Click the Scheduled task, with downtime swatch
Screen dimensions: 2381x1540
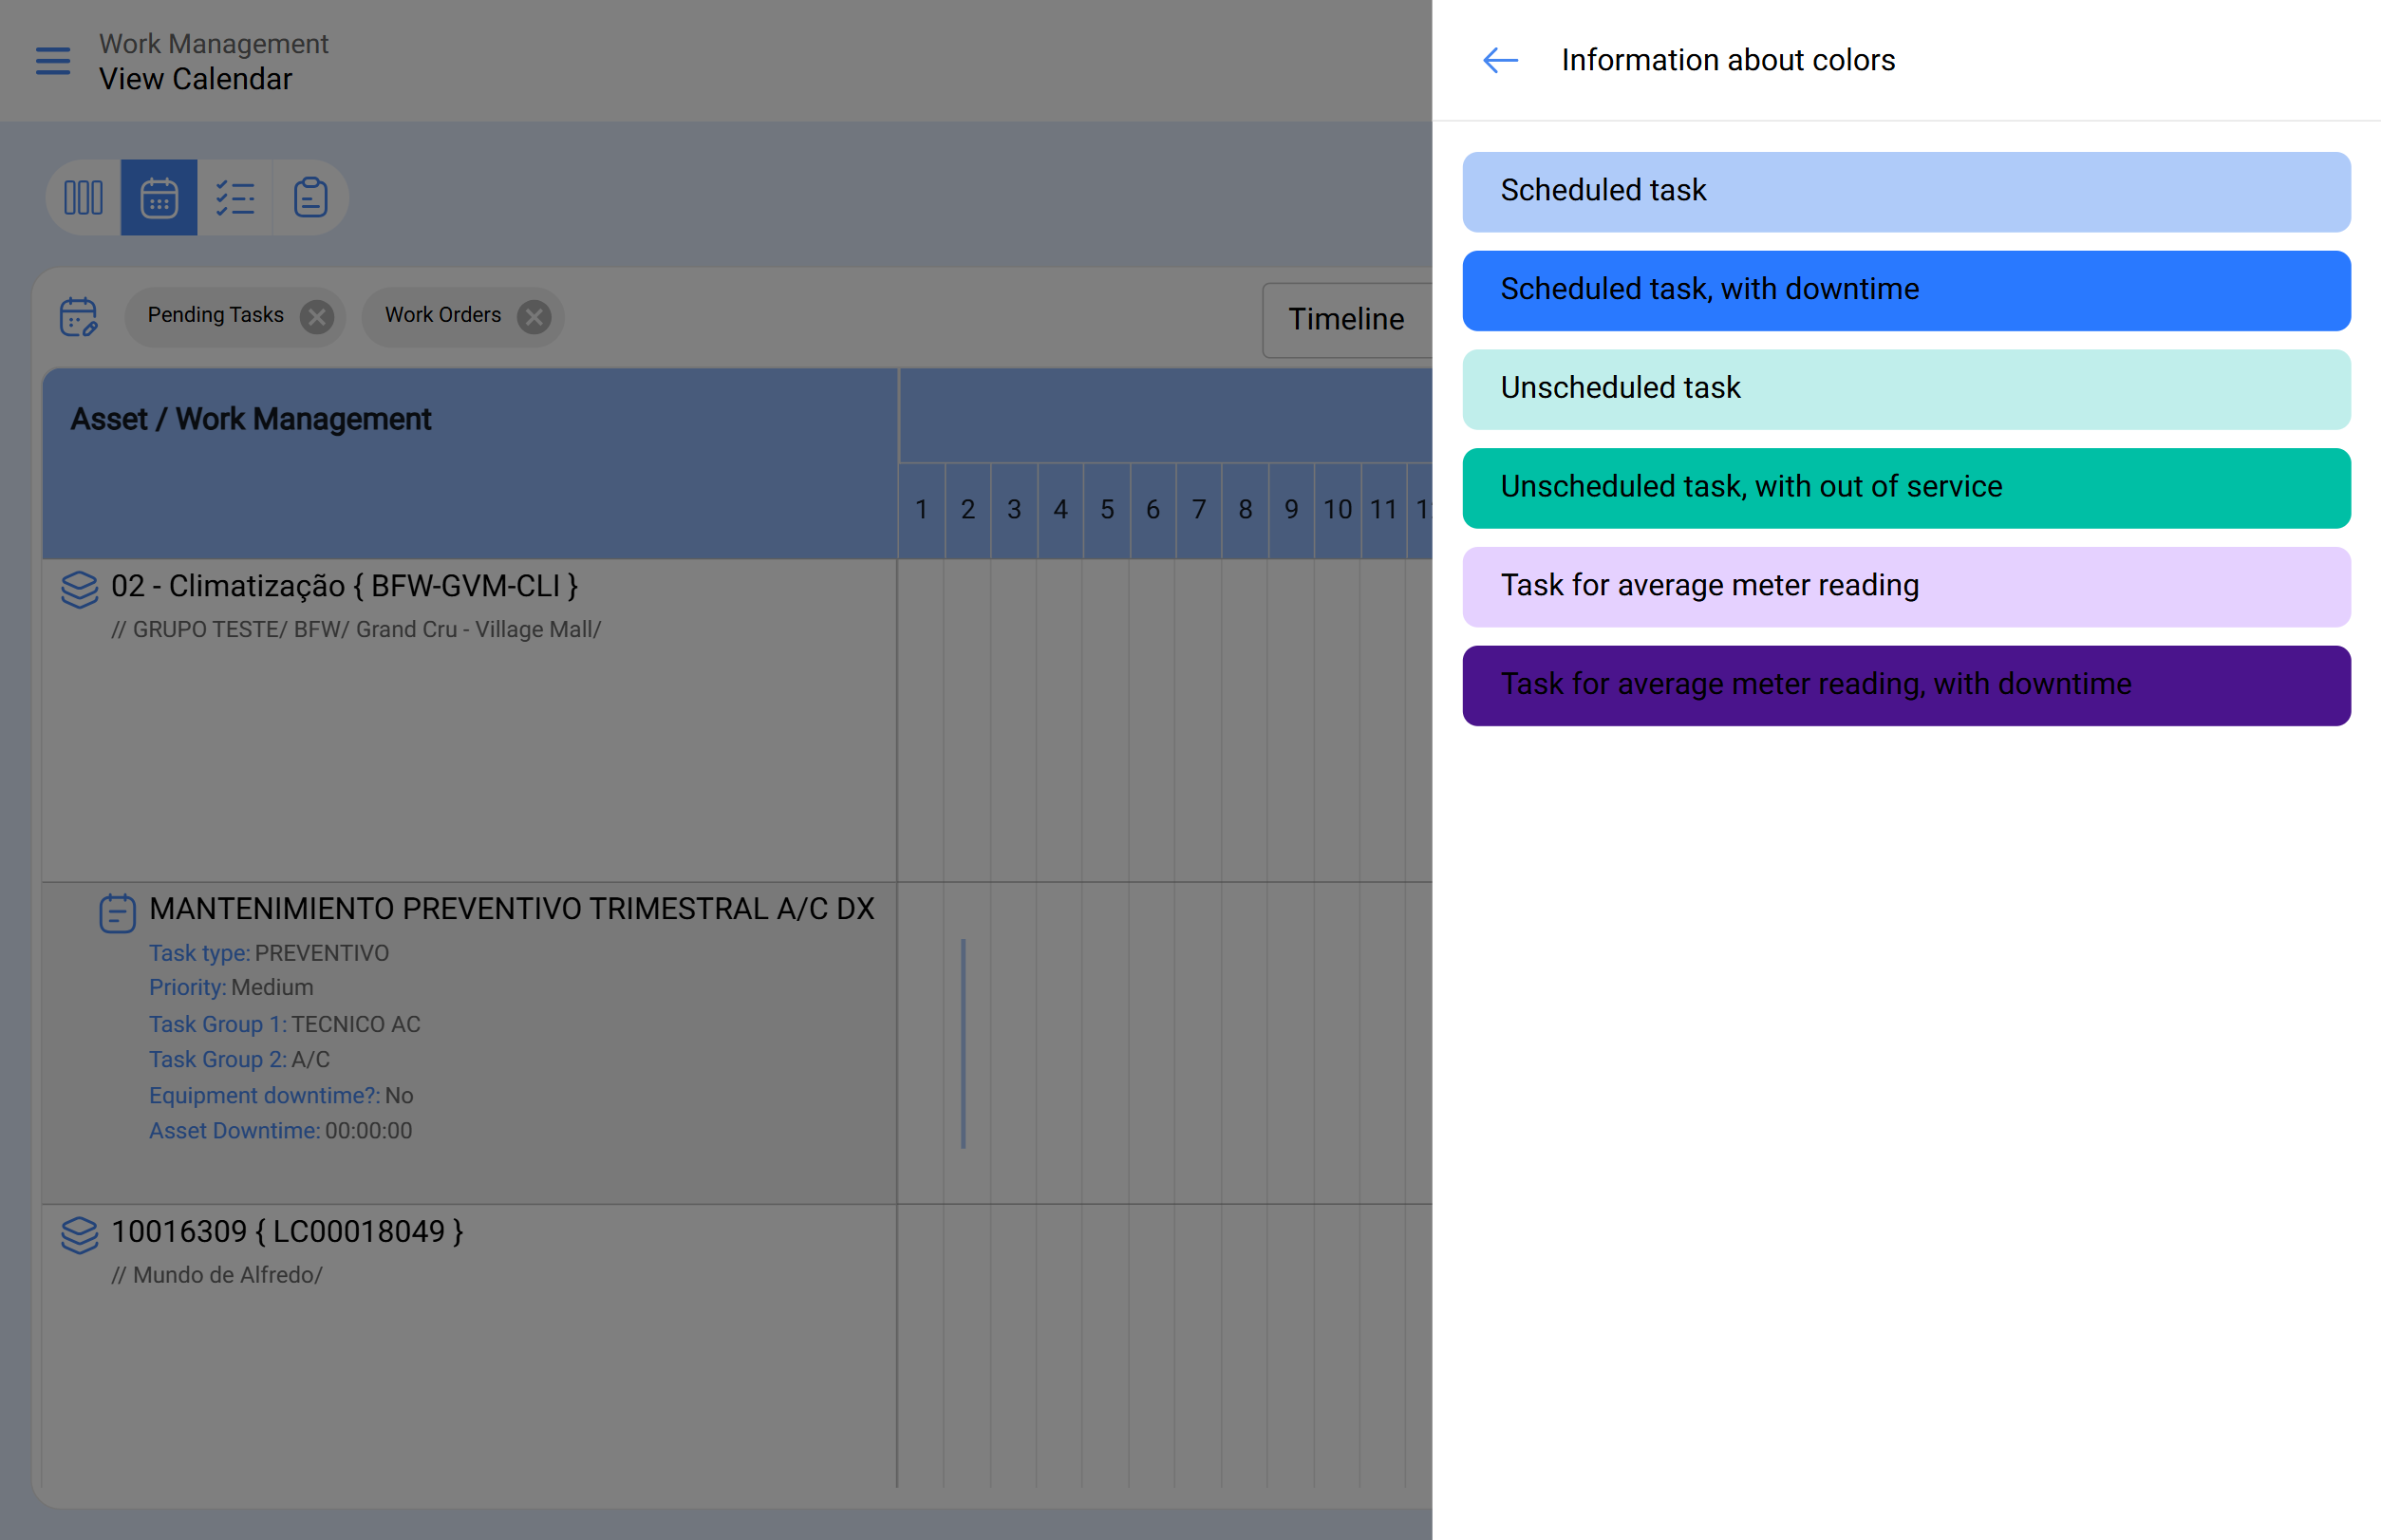(x=1906, y=290)
